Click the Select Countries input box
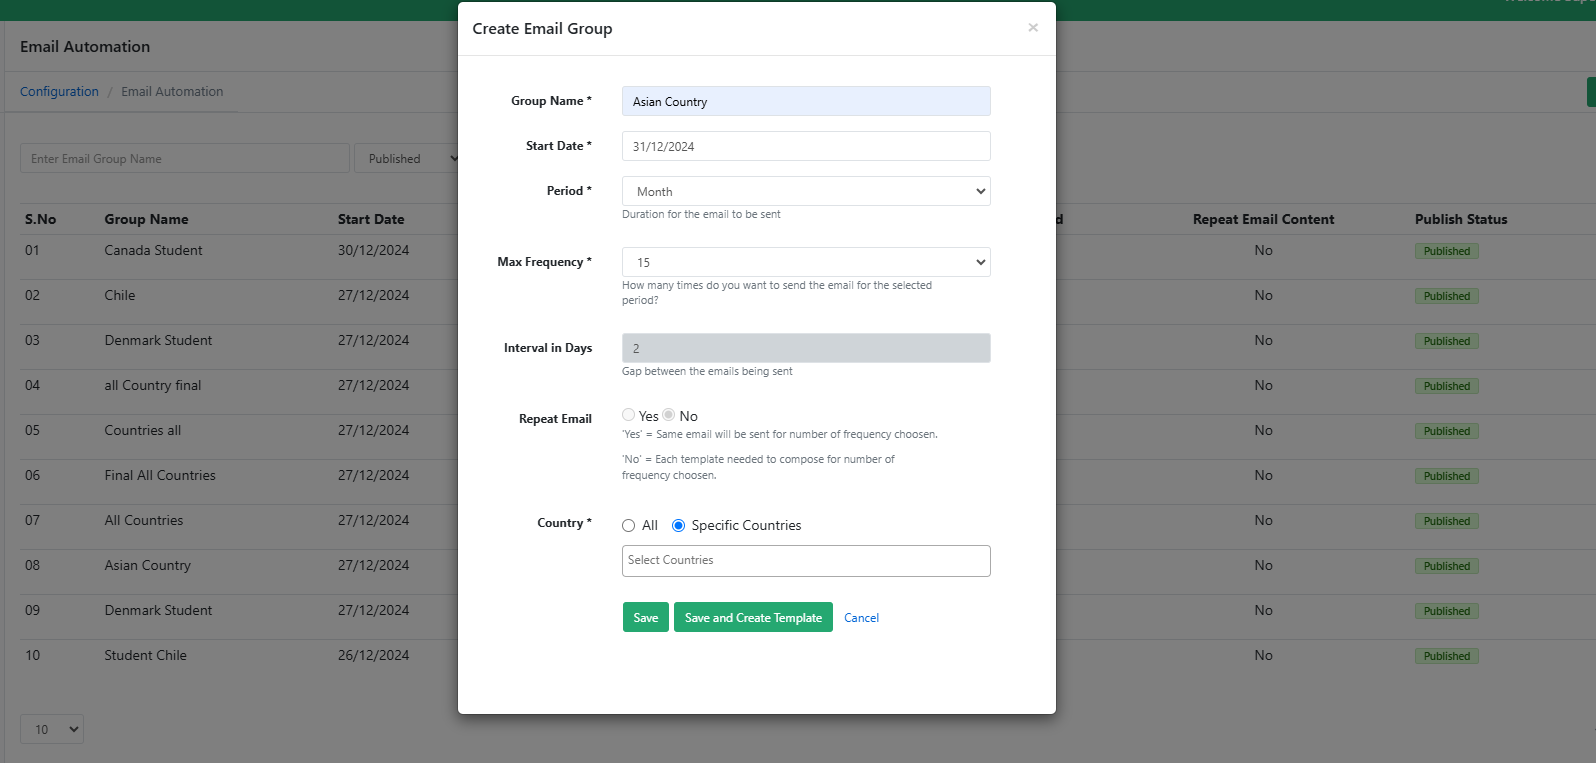Screen dimensions: 1596x763 pyautogui.click(x=805, y=561)
